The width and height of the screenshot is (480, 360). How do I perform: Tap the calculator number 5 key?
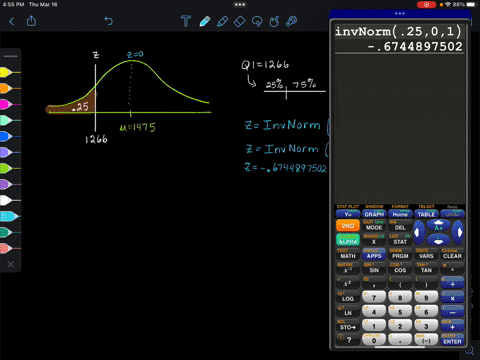(x=400, y=311)
